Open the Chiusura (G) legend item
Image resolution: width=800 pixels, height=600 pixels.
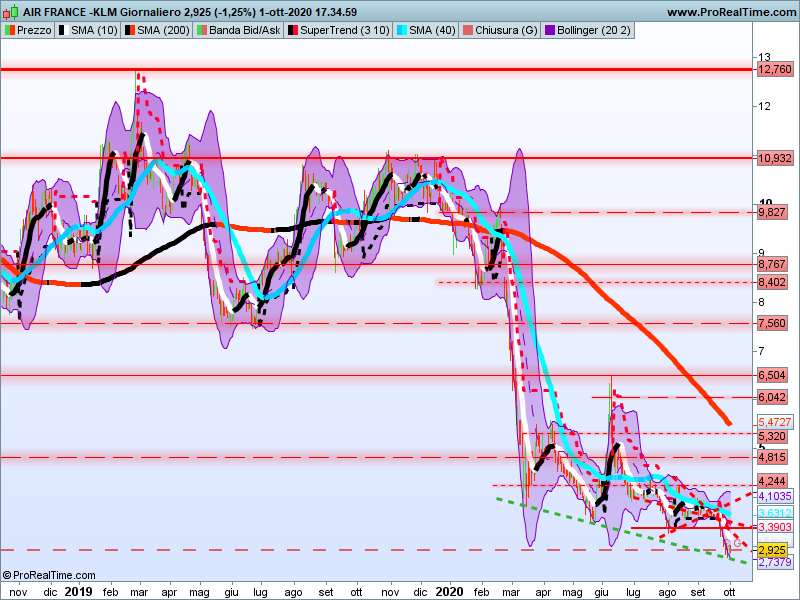pos(499,30)
